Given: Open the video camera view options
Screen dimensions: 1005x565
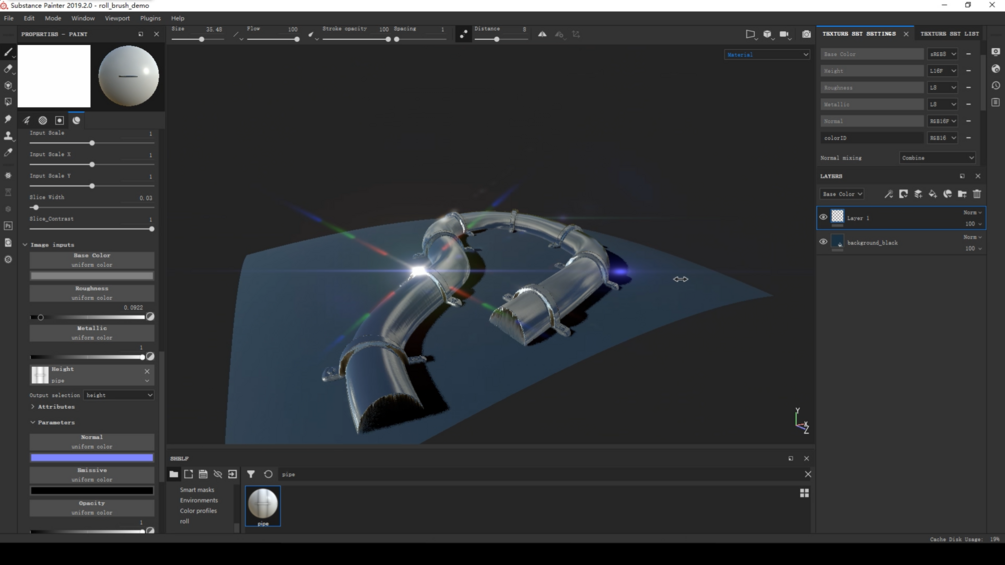Looking at the screenshot, I should pos(784,34).
